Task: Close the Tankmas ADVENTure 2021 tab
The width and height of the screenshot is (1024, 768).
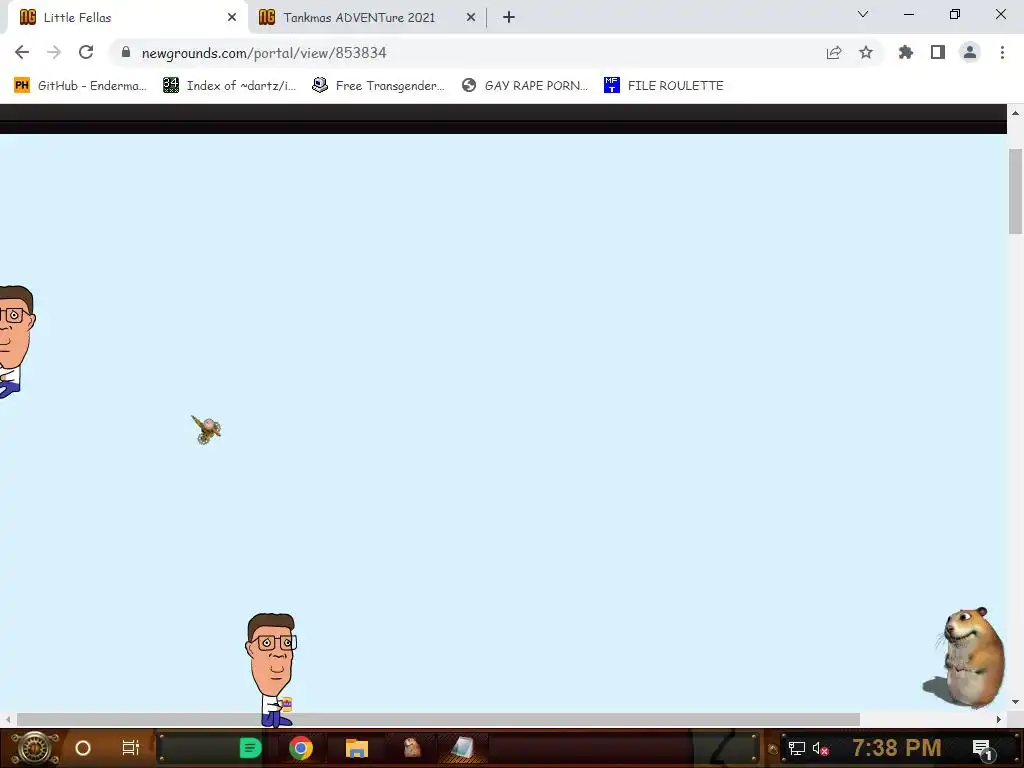Action: pos(471,18)
